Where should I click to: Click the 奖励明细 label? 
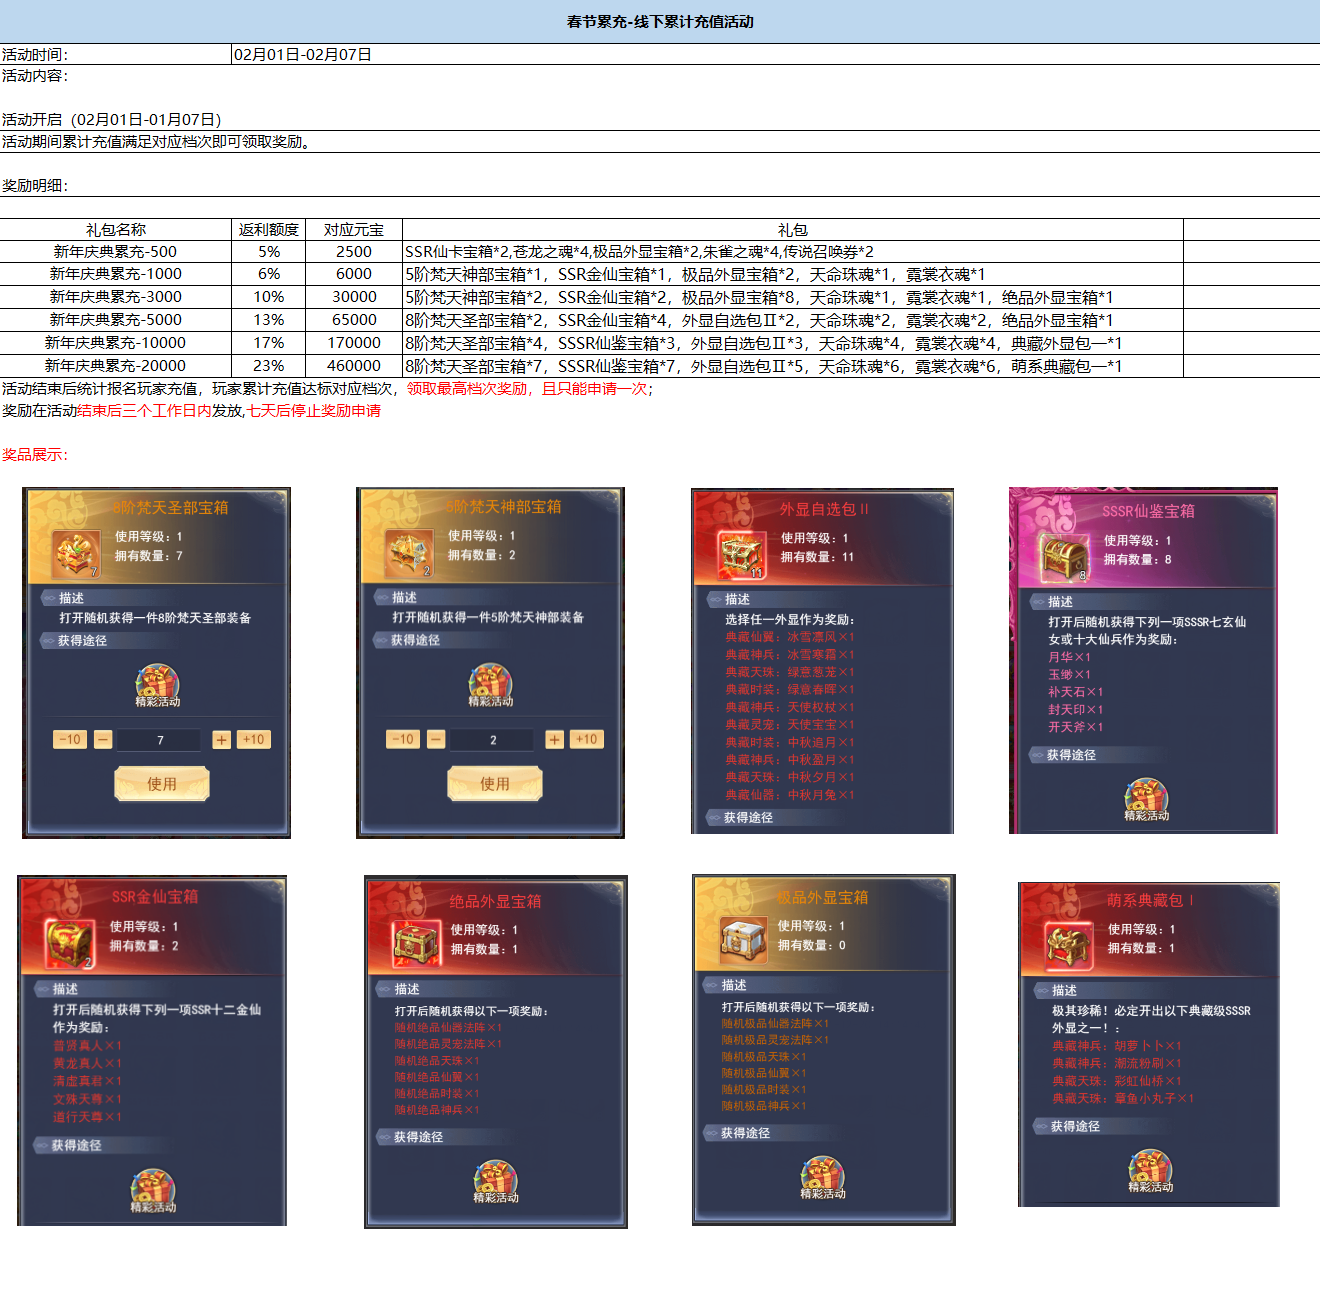[x=35, y=185]
